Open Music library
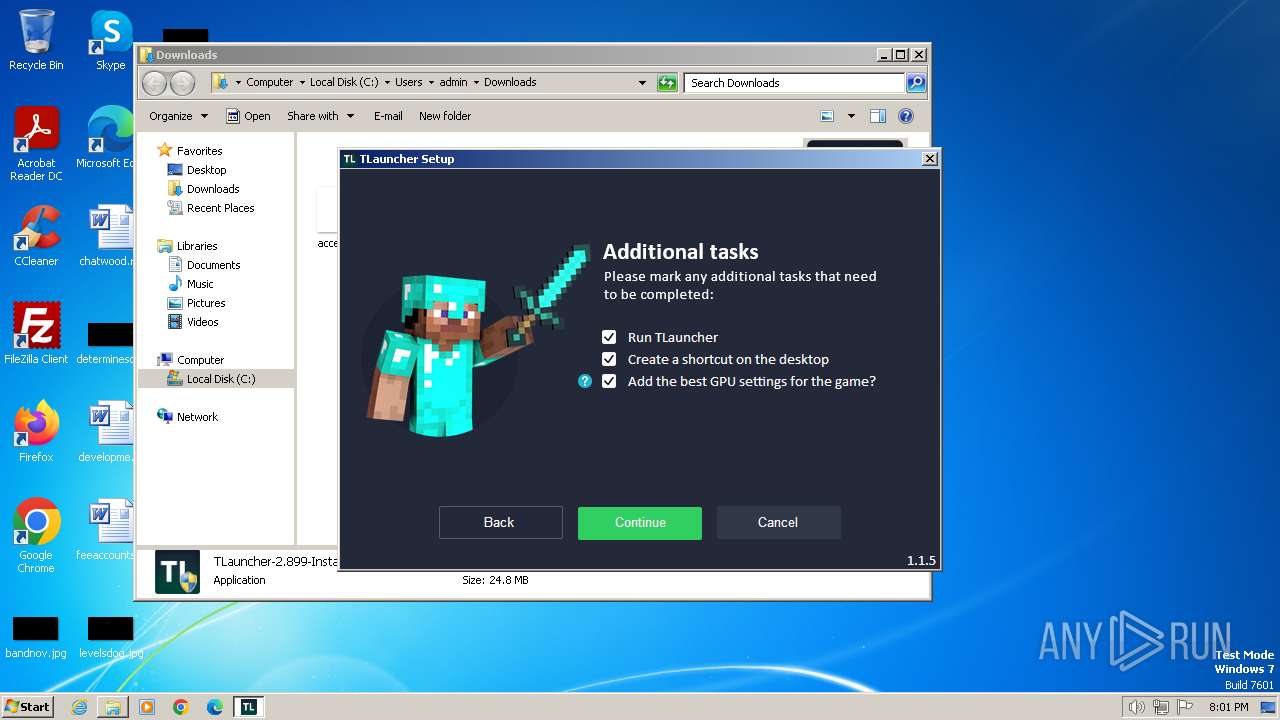The image size is (1280, 720). (200, 284)
